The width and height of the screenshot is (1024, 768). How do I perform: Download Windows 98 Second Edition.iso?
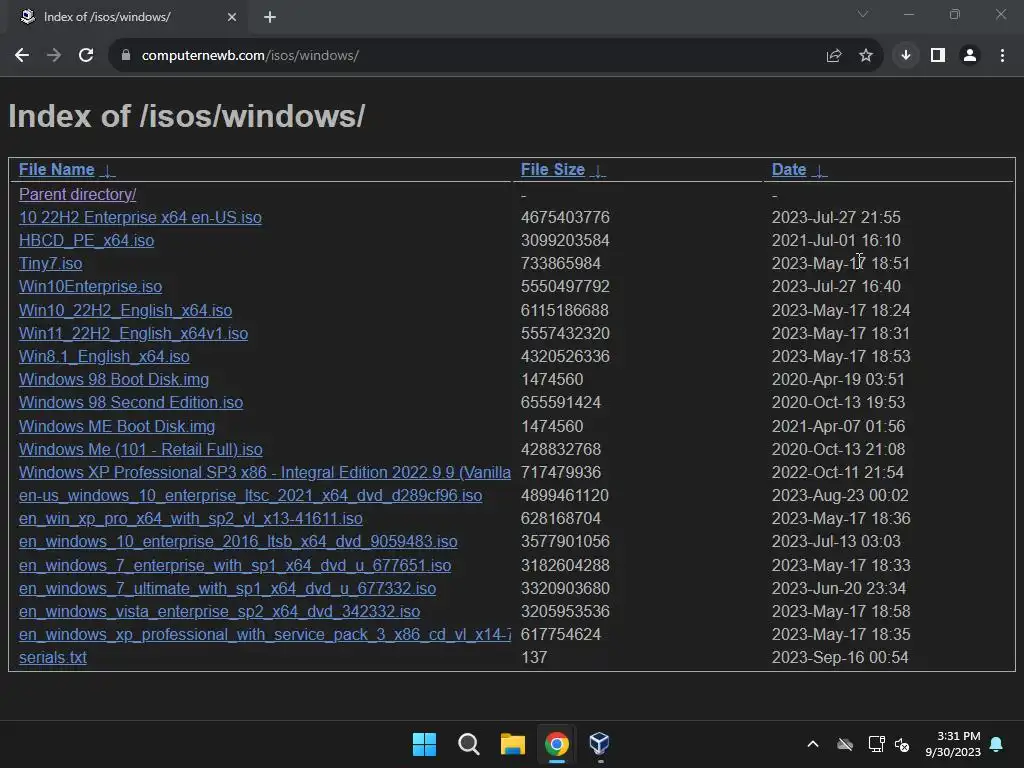tap(131, 402)
